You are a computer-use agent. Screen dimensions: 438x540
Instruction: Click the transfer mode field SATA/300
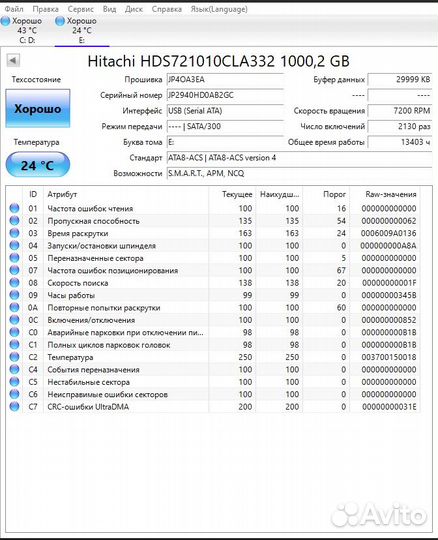(225, 126)
